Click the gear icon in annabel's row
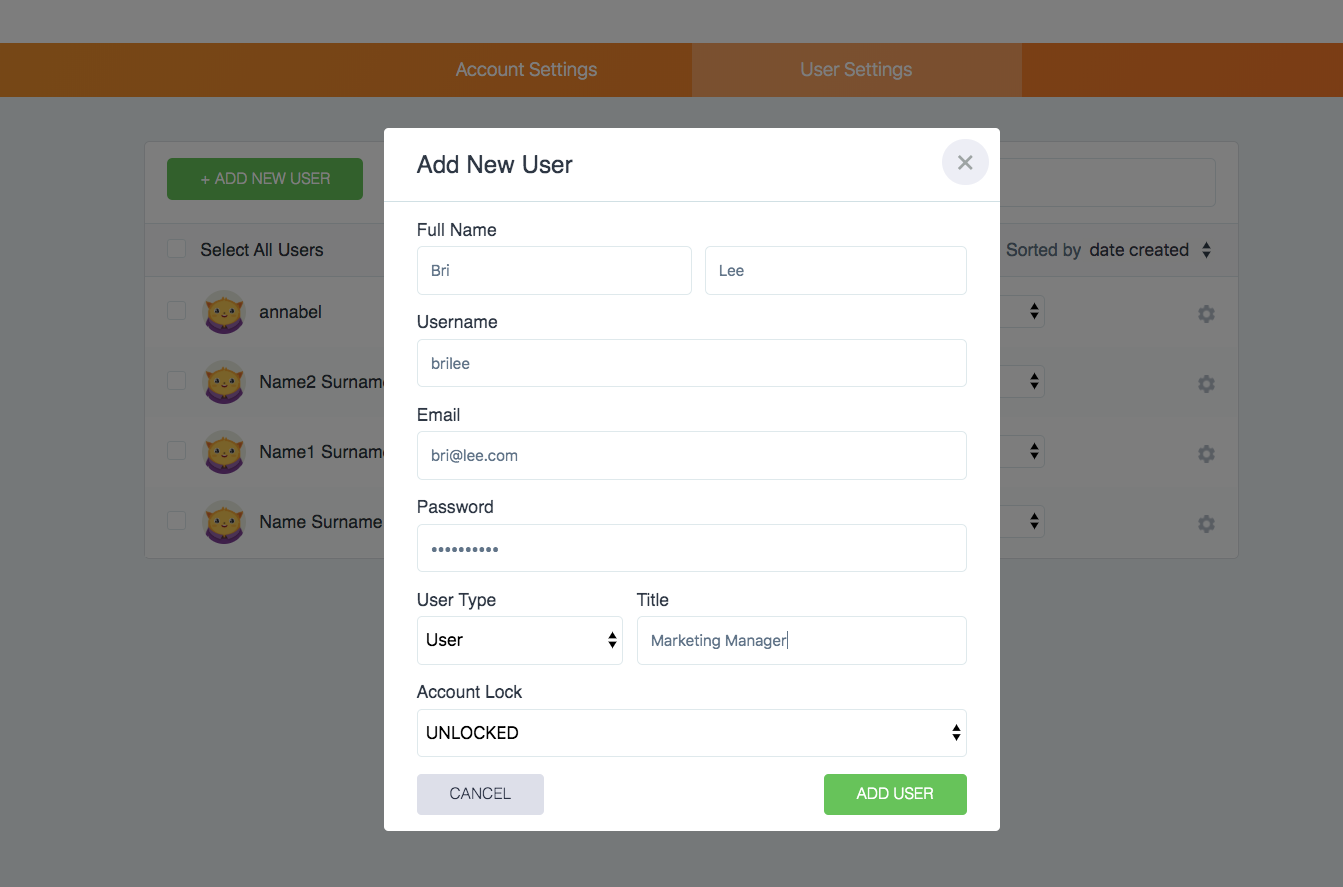This screenshot has width=1343, height=887. click(1206, 314)
